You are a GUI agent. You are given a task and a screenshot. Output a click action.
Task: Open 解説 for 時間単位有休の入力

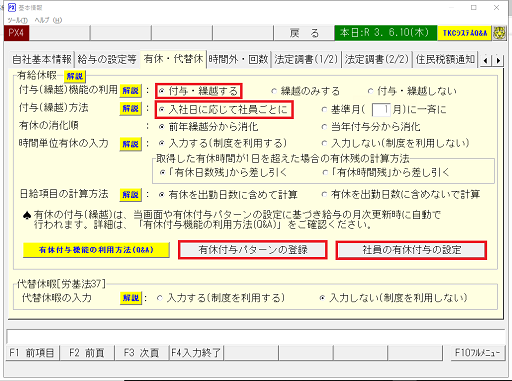tap(130, 144)
